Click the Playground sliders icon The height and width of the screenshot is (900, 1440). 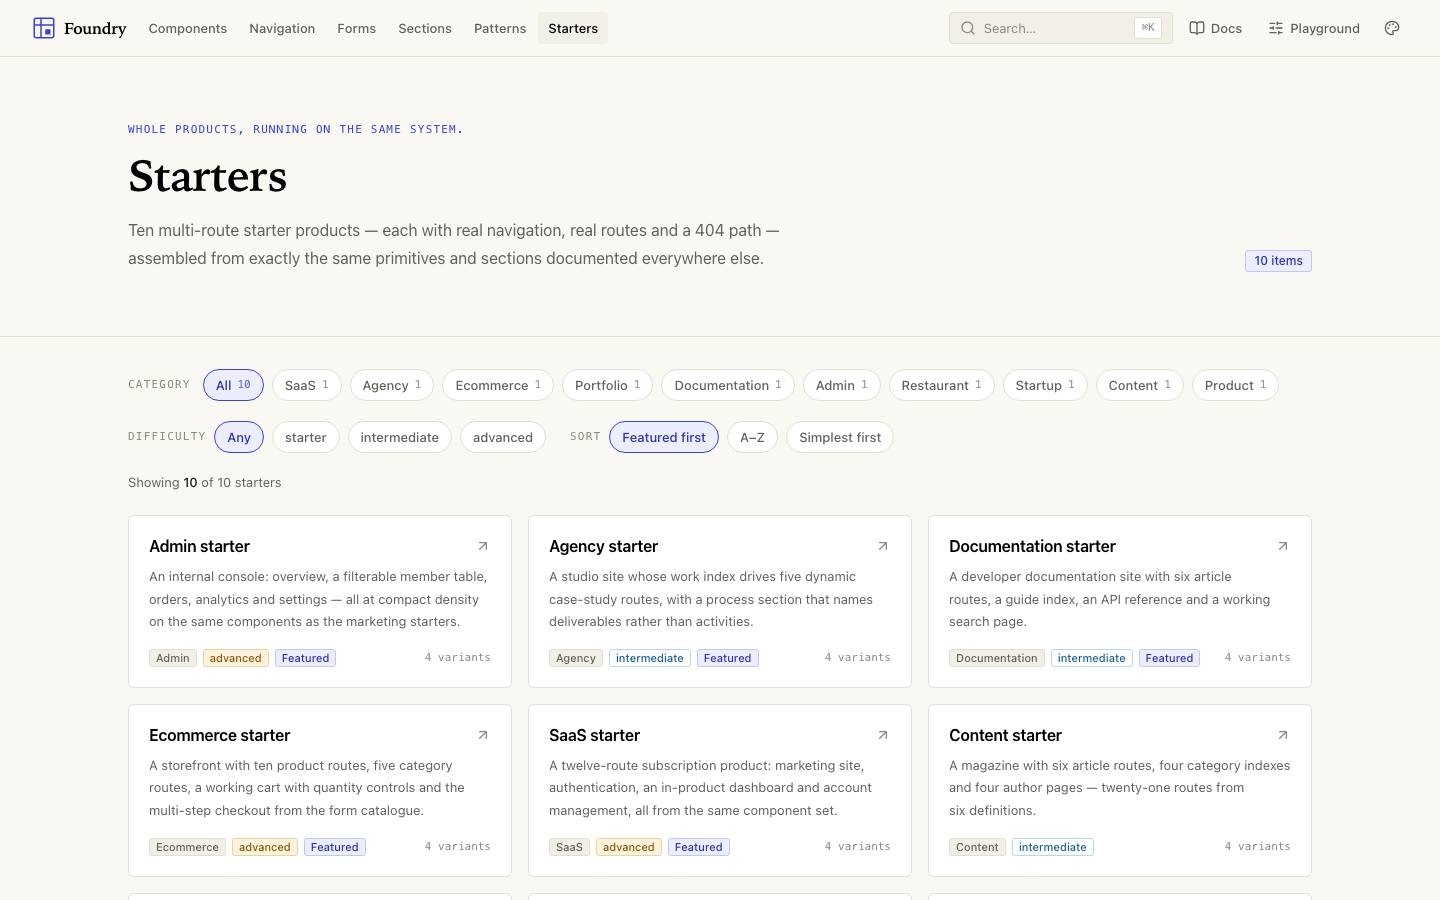[1276, 28]
